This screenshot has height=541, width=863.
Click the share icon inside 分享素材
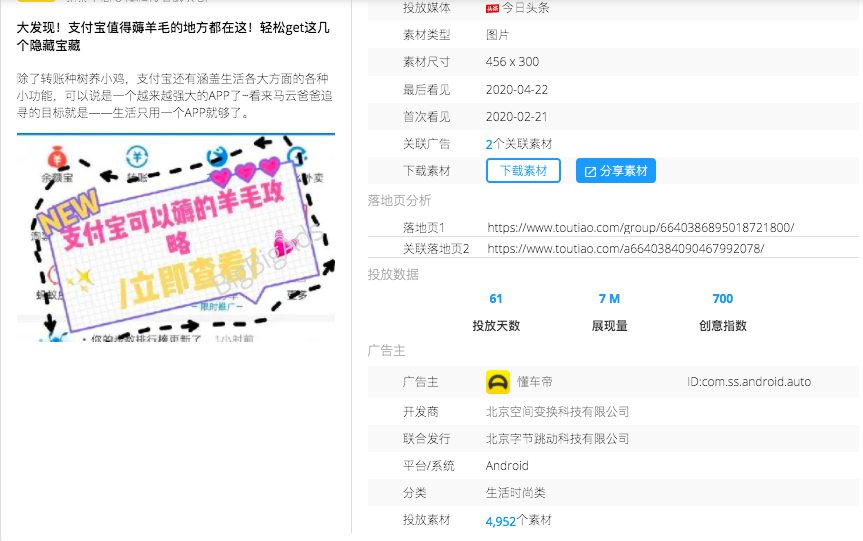pos(590,172)
